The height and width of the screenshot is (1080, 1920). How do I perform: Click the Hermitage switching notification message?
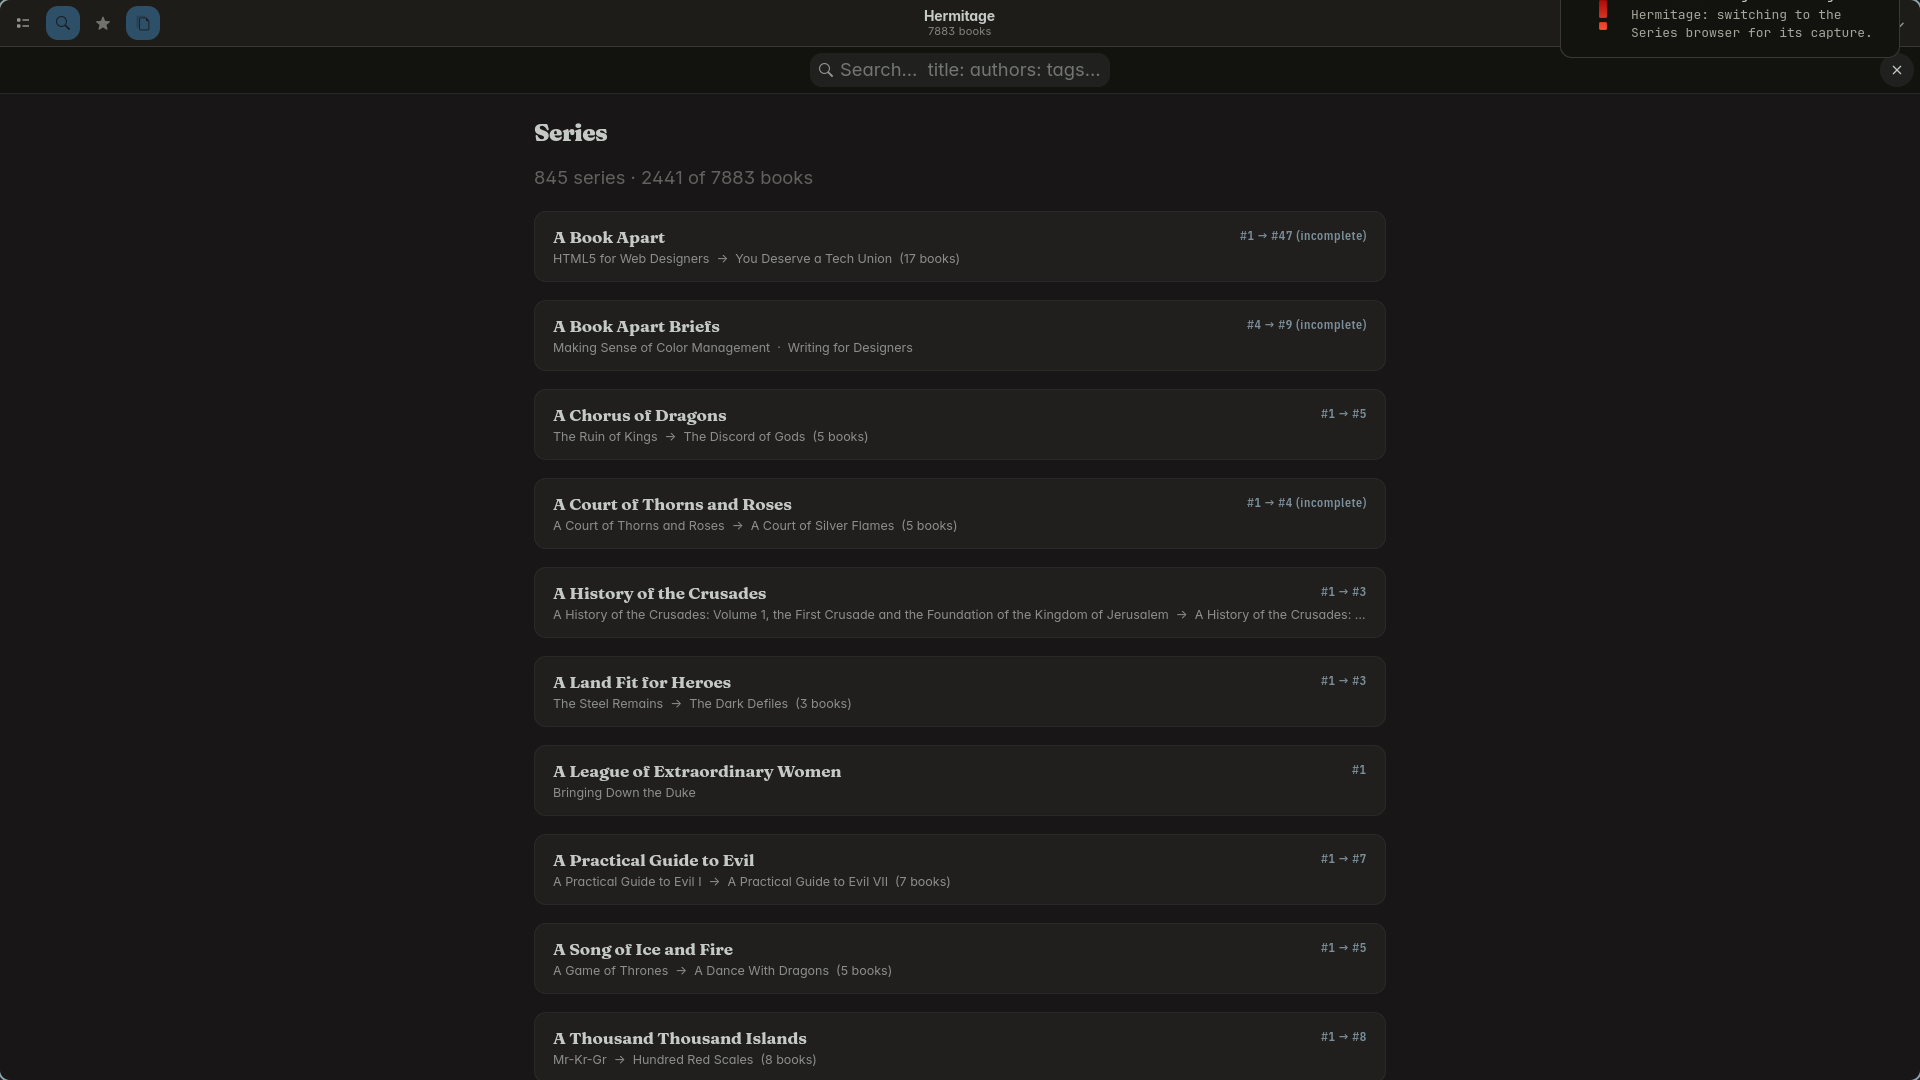[1751, 24]
